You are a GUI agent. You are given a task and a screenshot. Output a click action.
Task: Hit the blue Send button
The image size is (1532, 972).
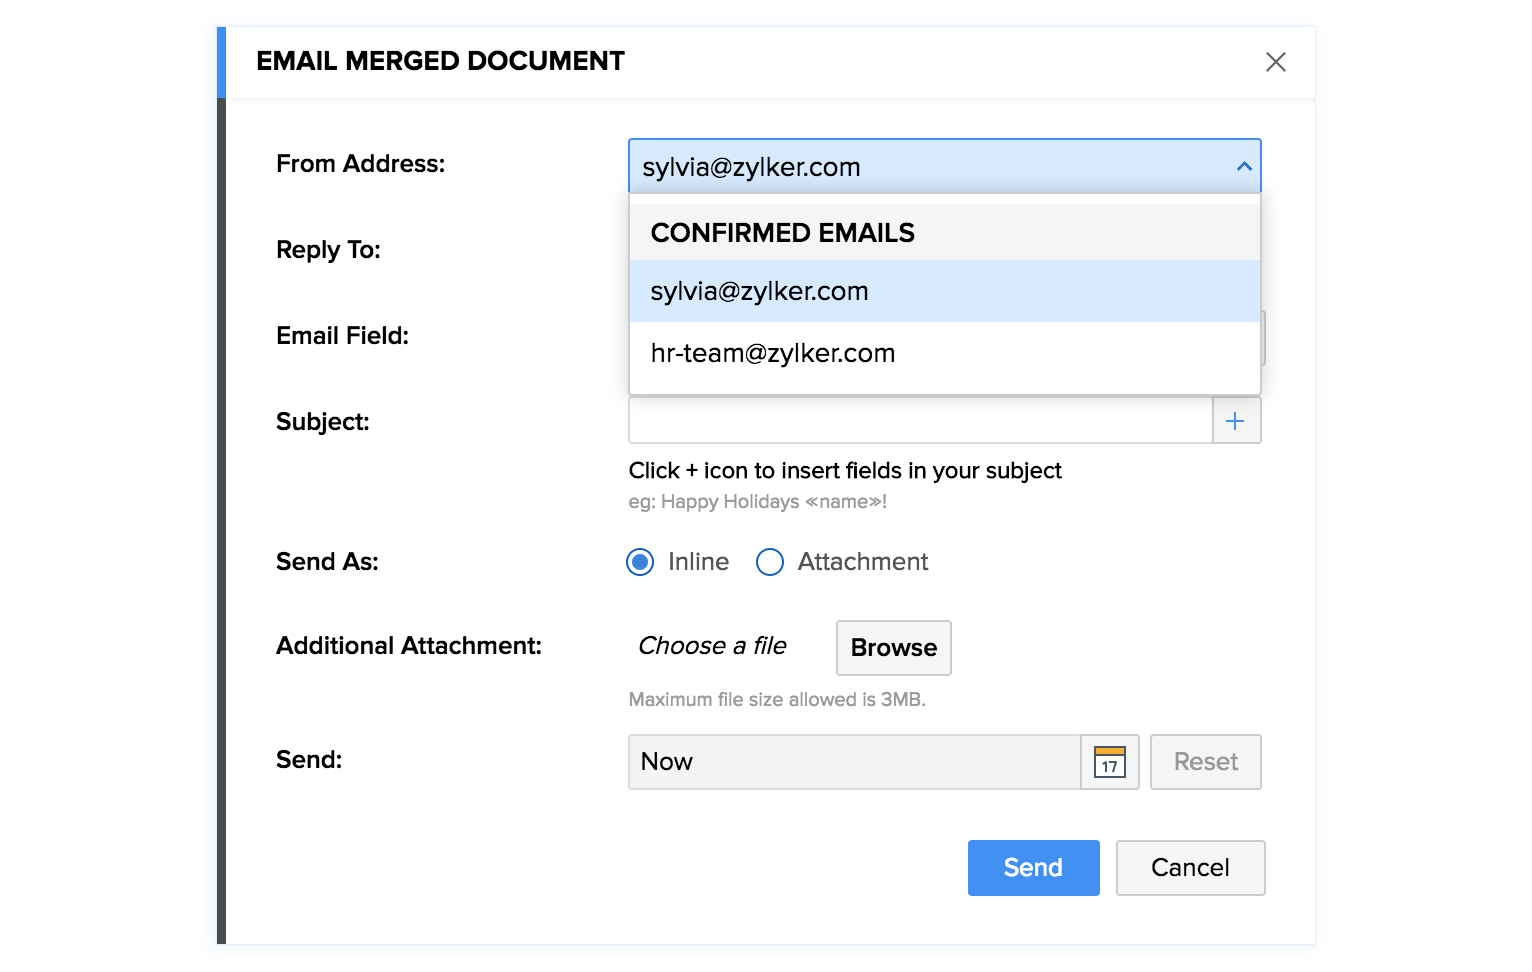1033,868
